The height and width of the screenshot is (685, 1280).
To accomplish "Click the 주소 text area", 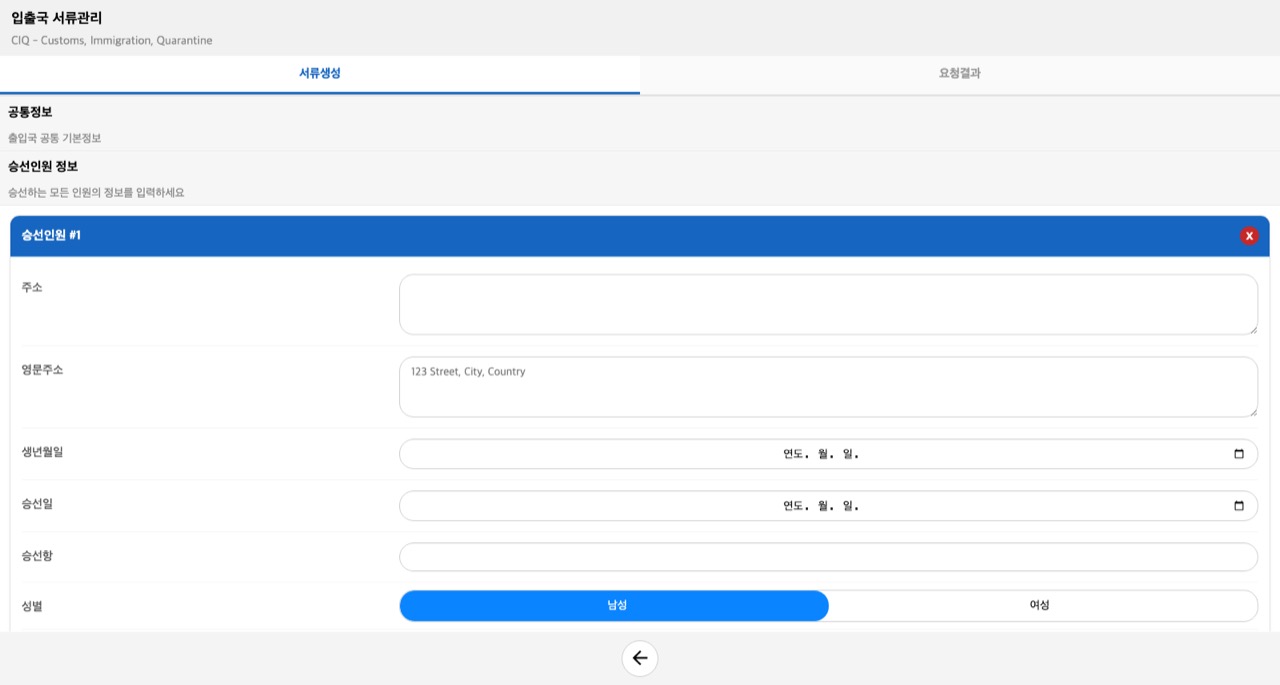I will tap(828, 305).
